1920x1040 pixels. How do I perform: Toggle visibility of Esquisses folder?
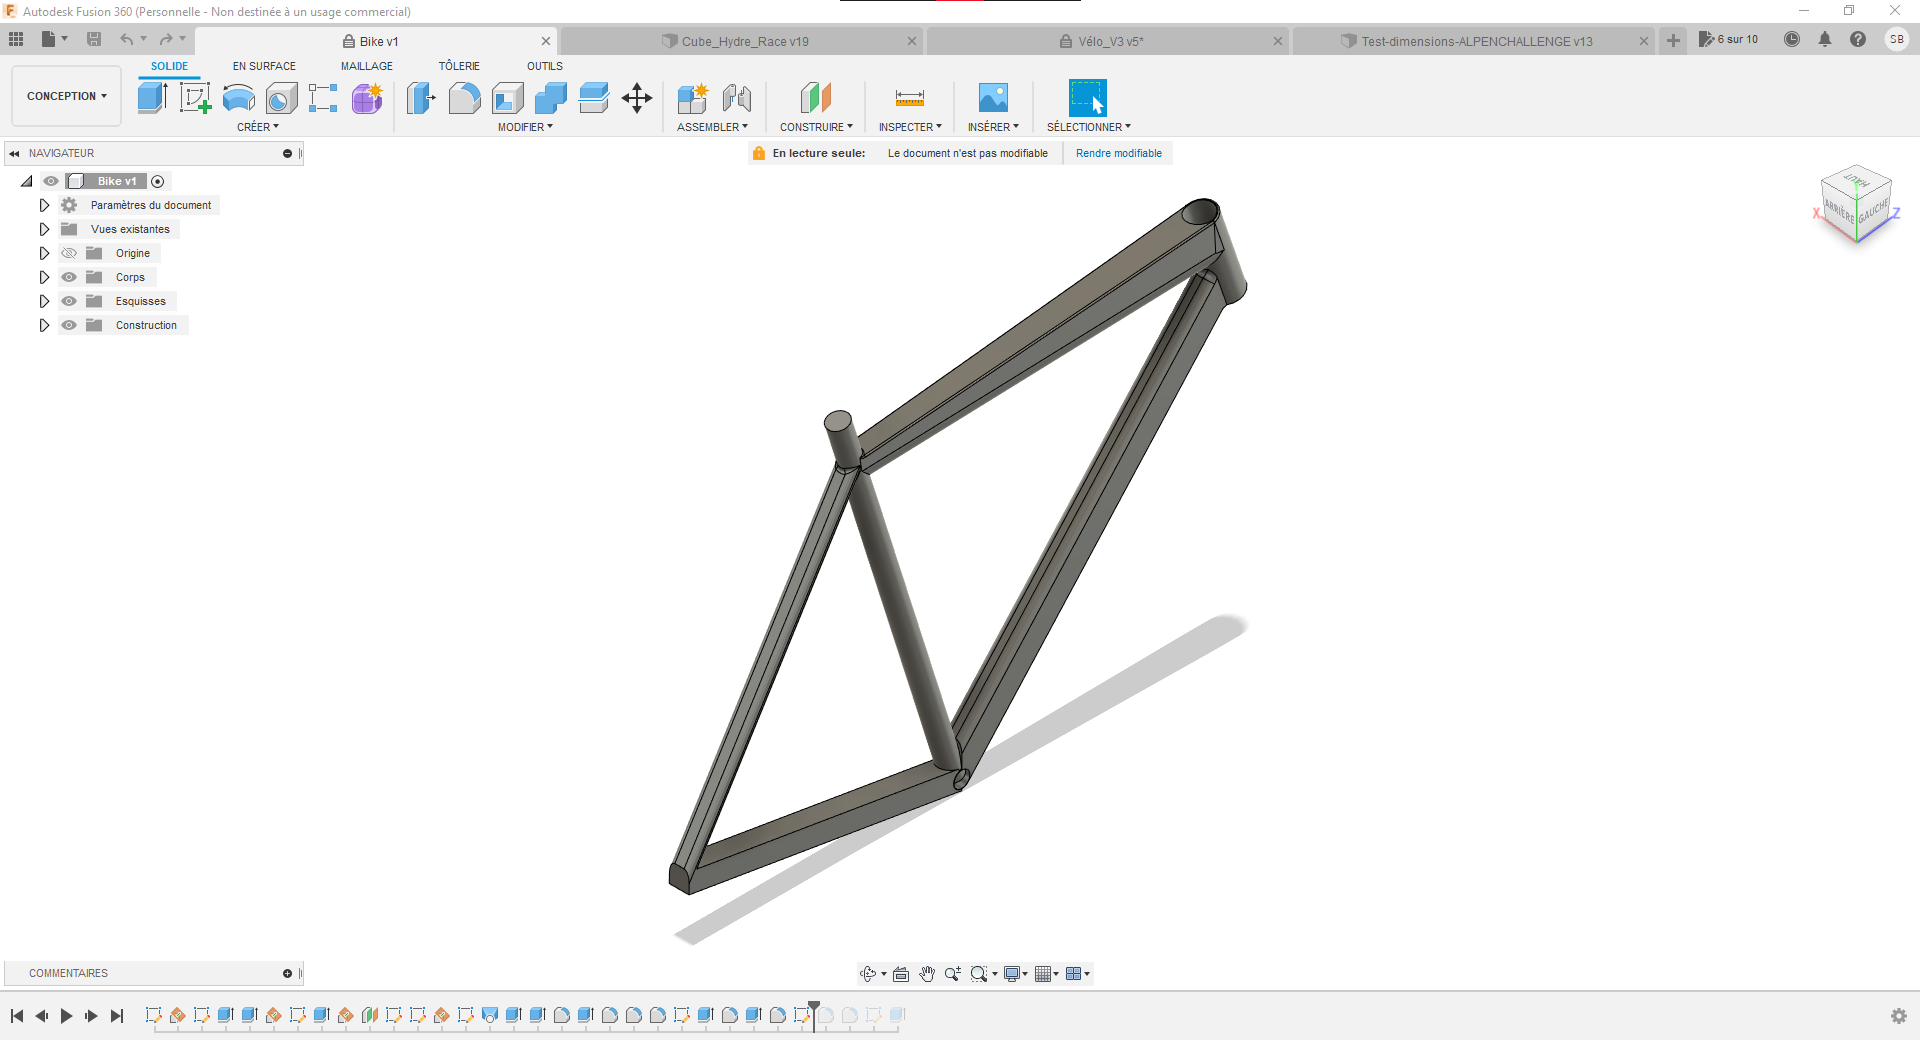pos(69,301)
